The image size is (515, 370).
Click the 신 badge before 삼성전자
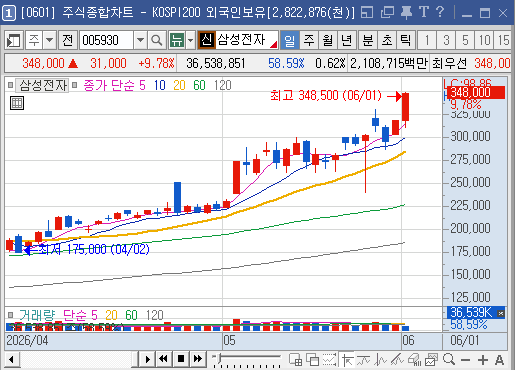tap(207, 40)
